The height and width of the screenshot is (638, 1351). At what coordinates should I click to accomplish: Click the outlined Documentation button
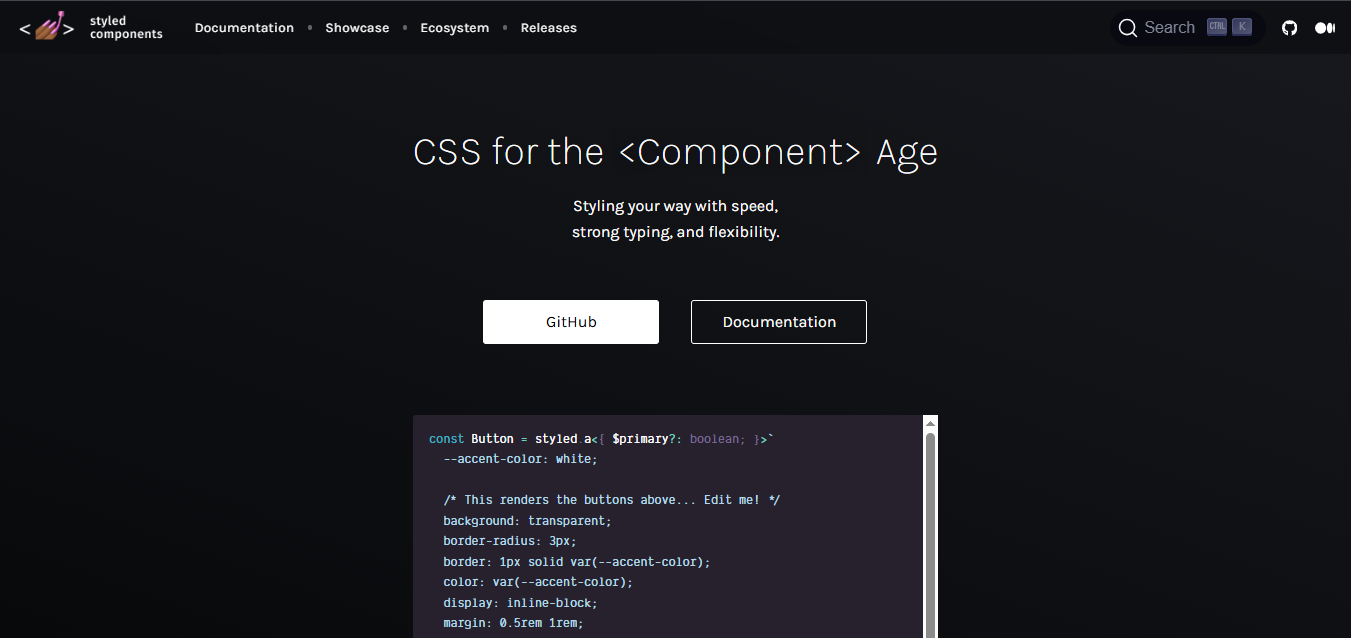[779, 322]
